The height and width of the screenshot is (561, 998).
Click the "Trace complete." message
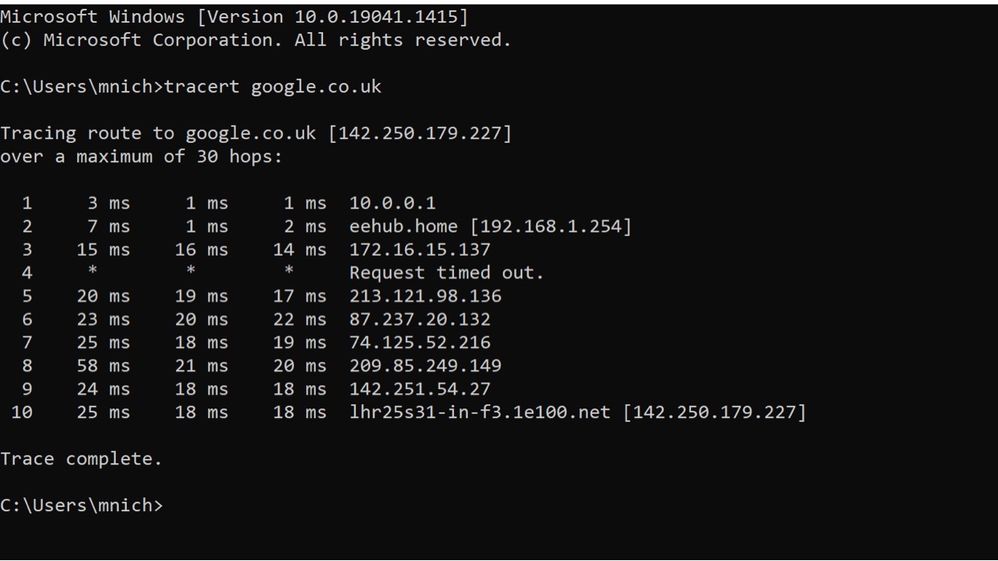point(81,459)
